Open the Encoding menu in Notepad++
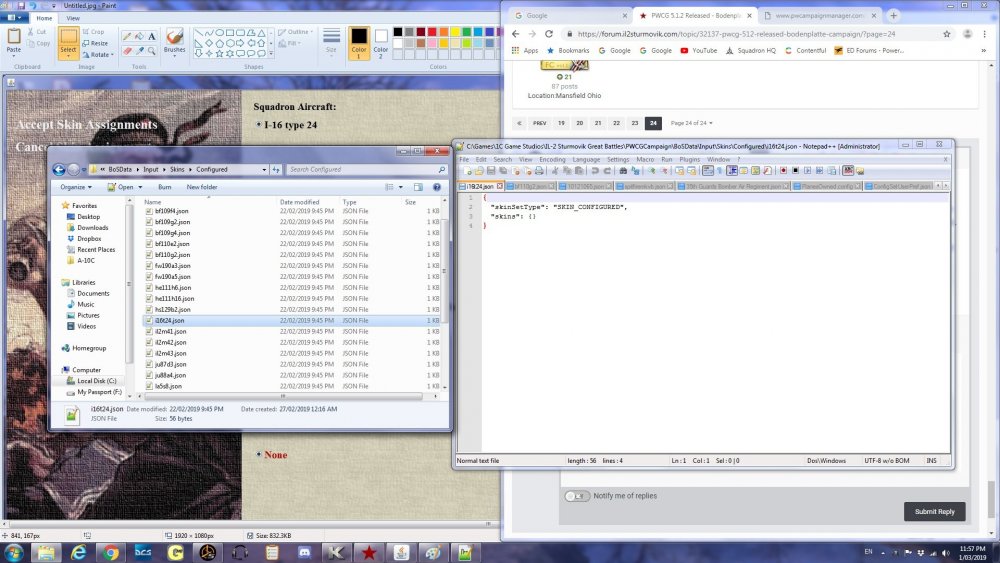Image resolution: width=1000 pixels, height=563 pixels. click(552, 159)
